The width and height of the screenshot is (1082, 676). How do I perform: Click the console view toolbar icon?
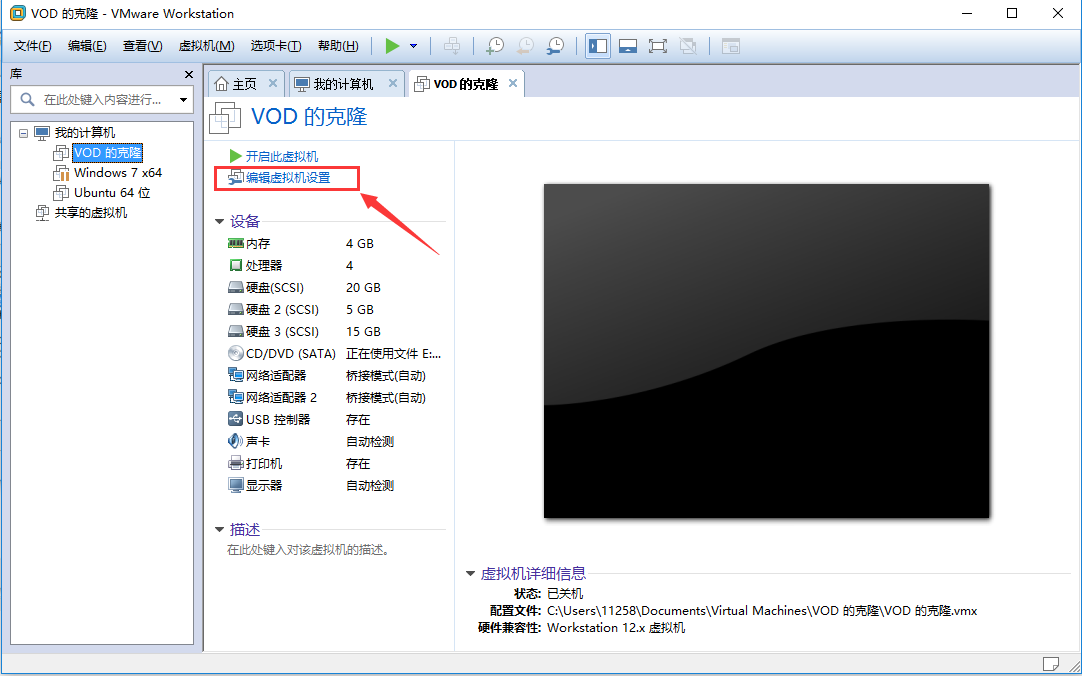point(731,46)
